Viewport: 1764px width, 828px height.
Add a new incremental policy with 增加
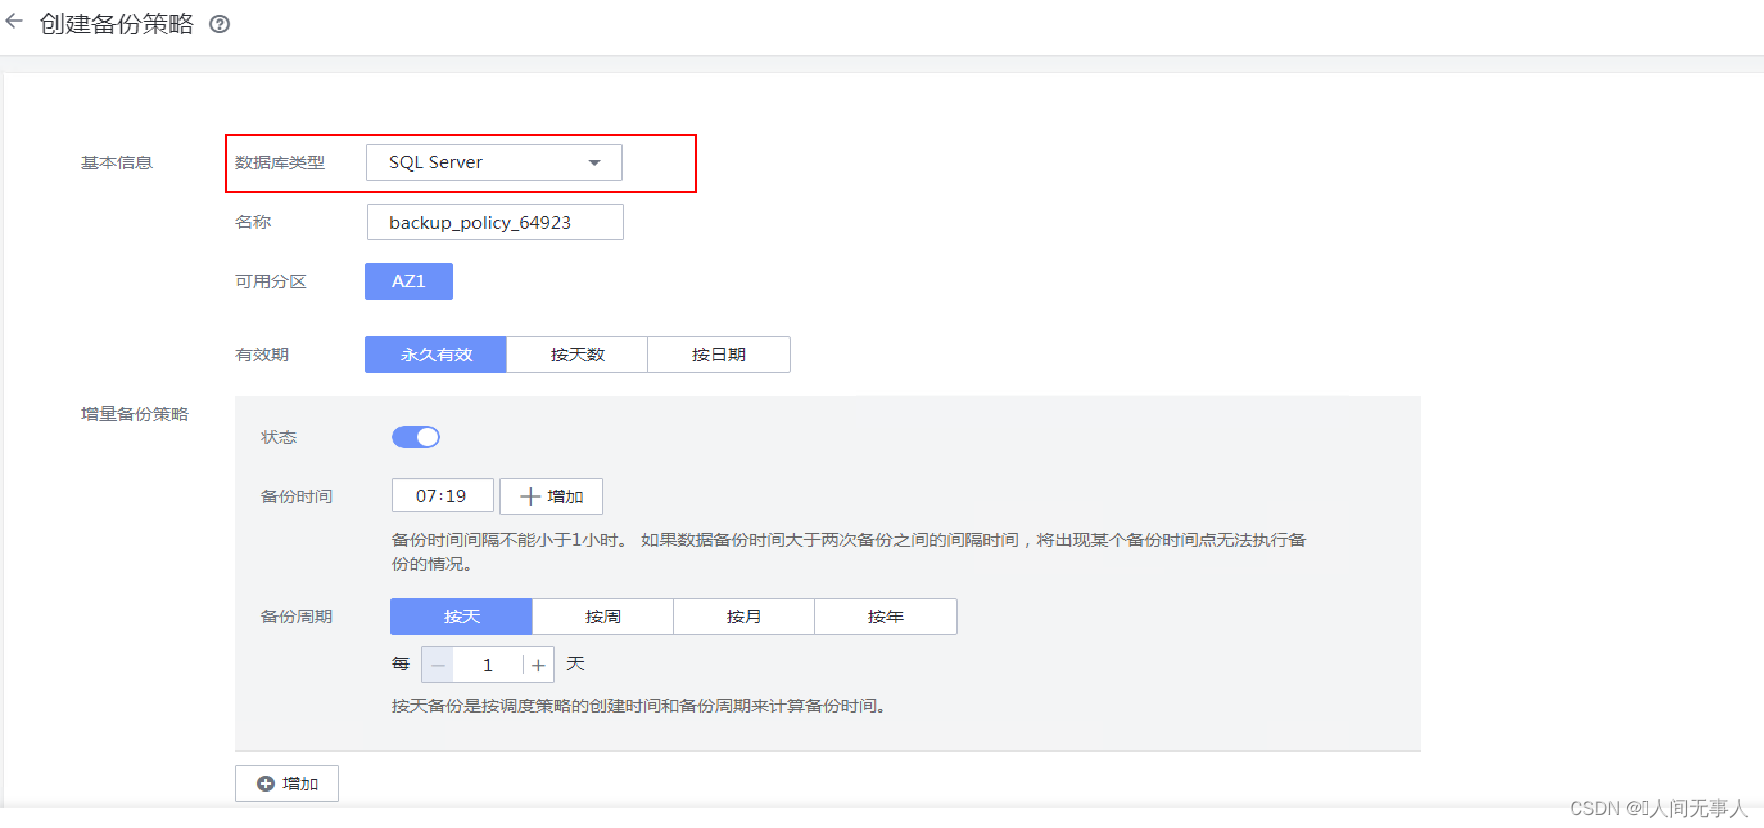tap(287, 783)
